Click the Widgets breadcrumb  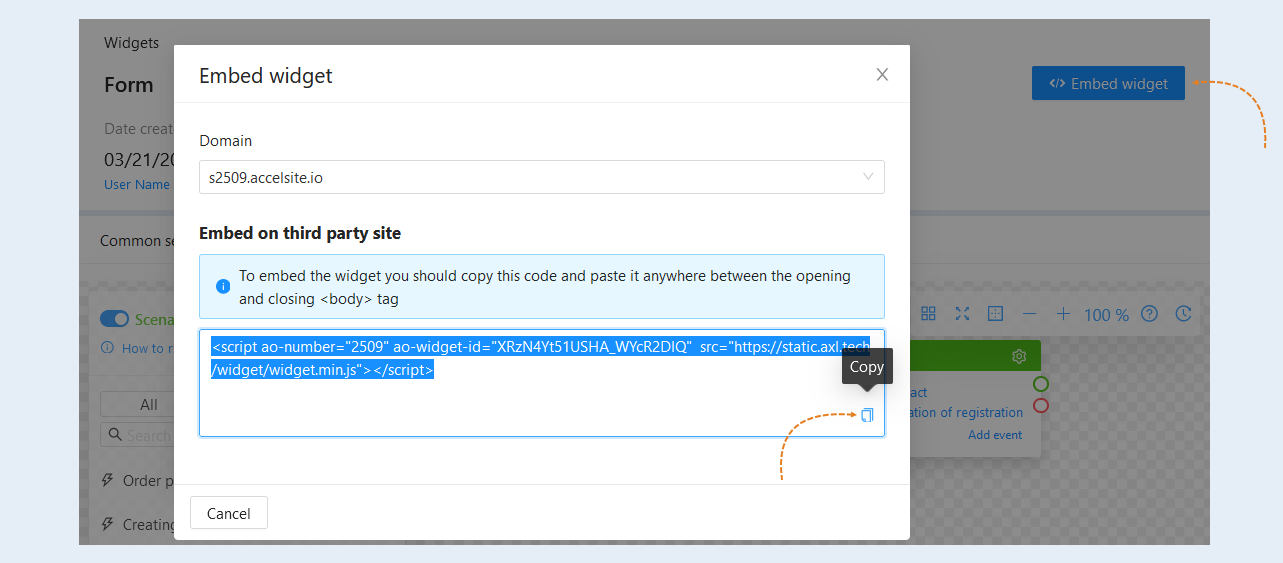click(x=131, y=43)
